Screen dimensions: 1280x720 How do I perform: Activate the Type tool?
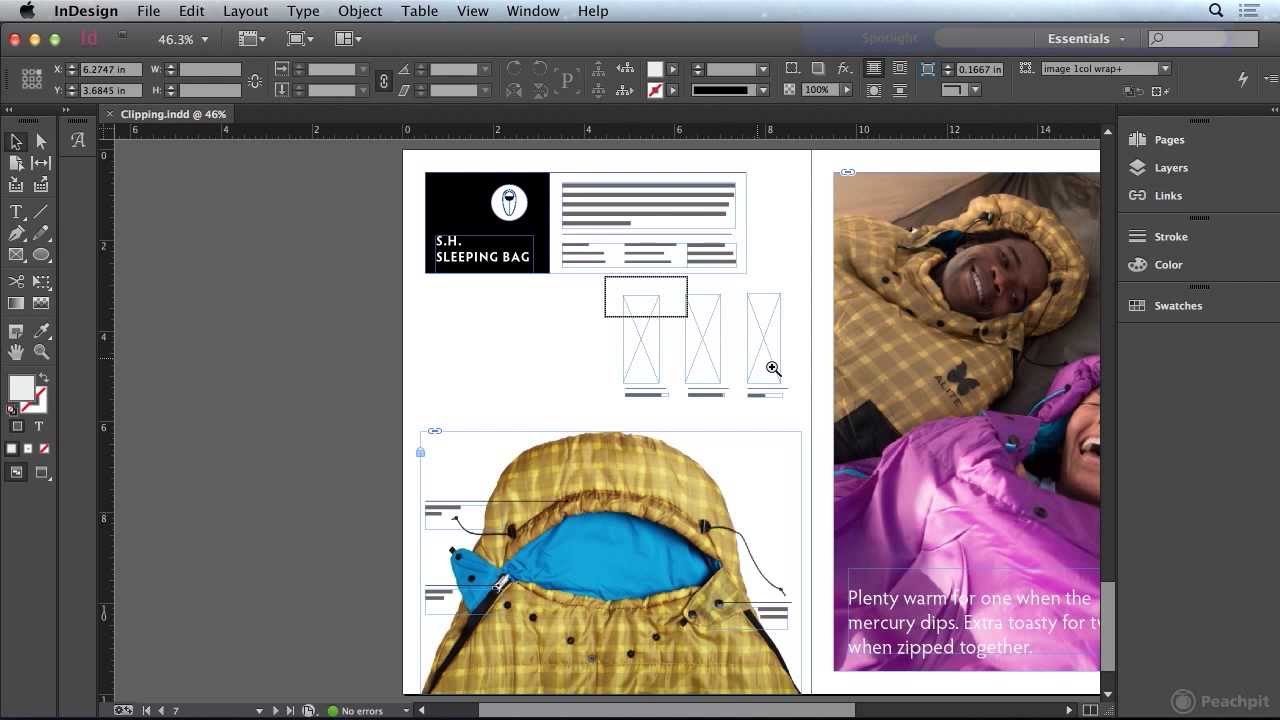tap(16, 212)
